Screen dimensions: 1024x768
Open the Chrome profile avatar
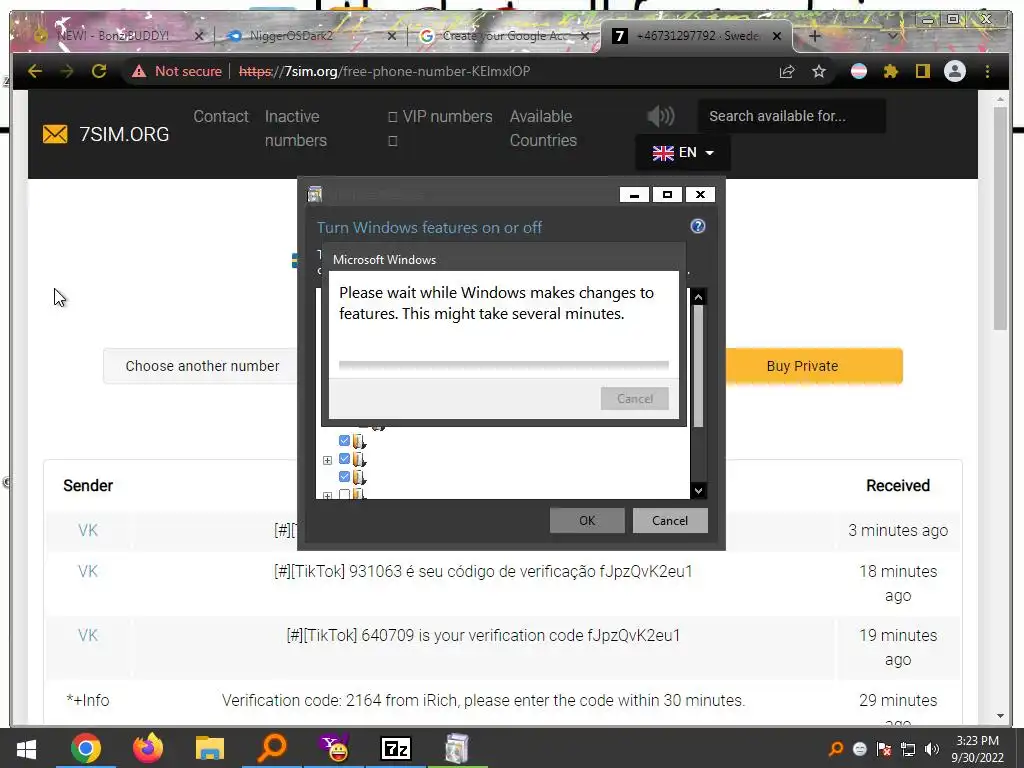[x=955, y=71]
